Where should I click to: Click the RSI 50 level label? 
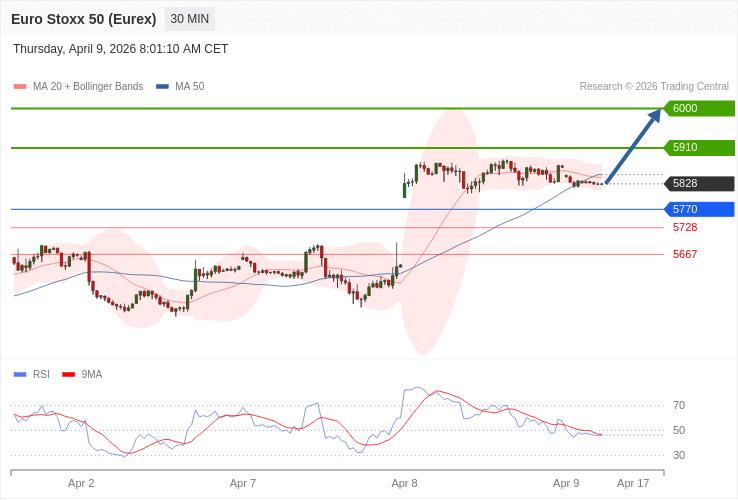point(679,430)
